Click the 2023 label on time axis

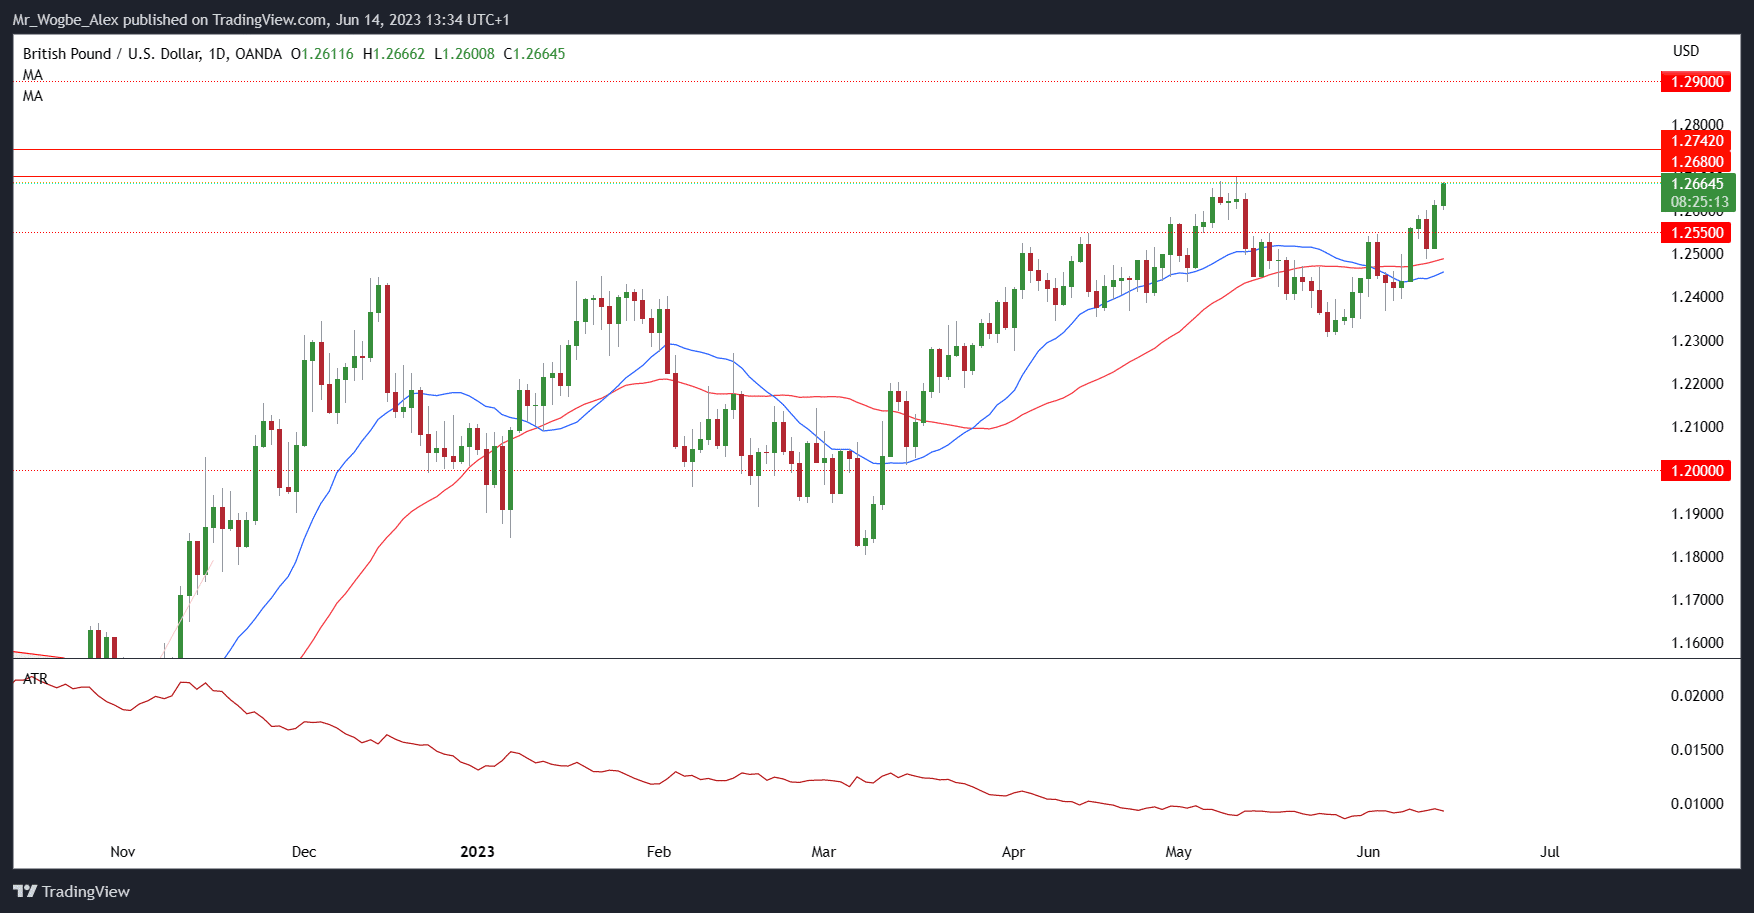tap(477, 852)
